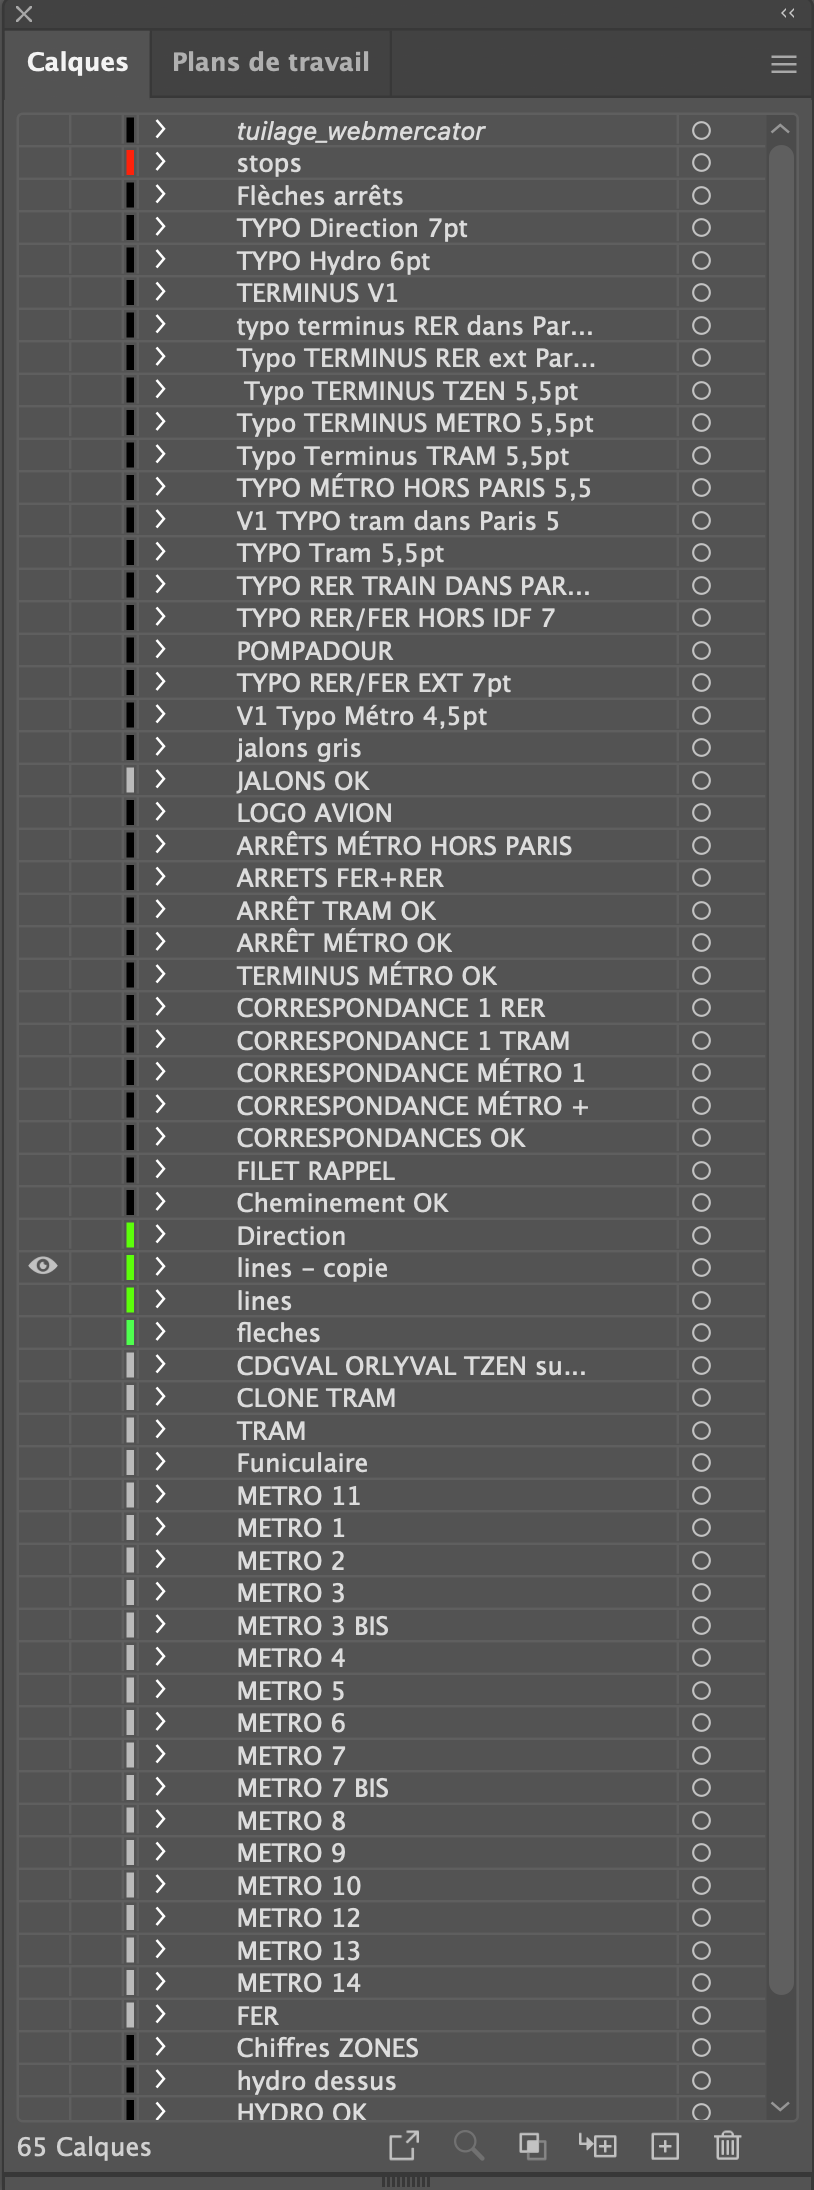
Task: Open the Calques panel hamburger menu
Action: (x=784, y=64)
